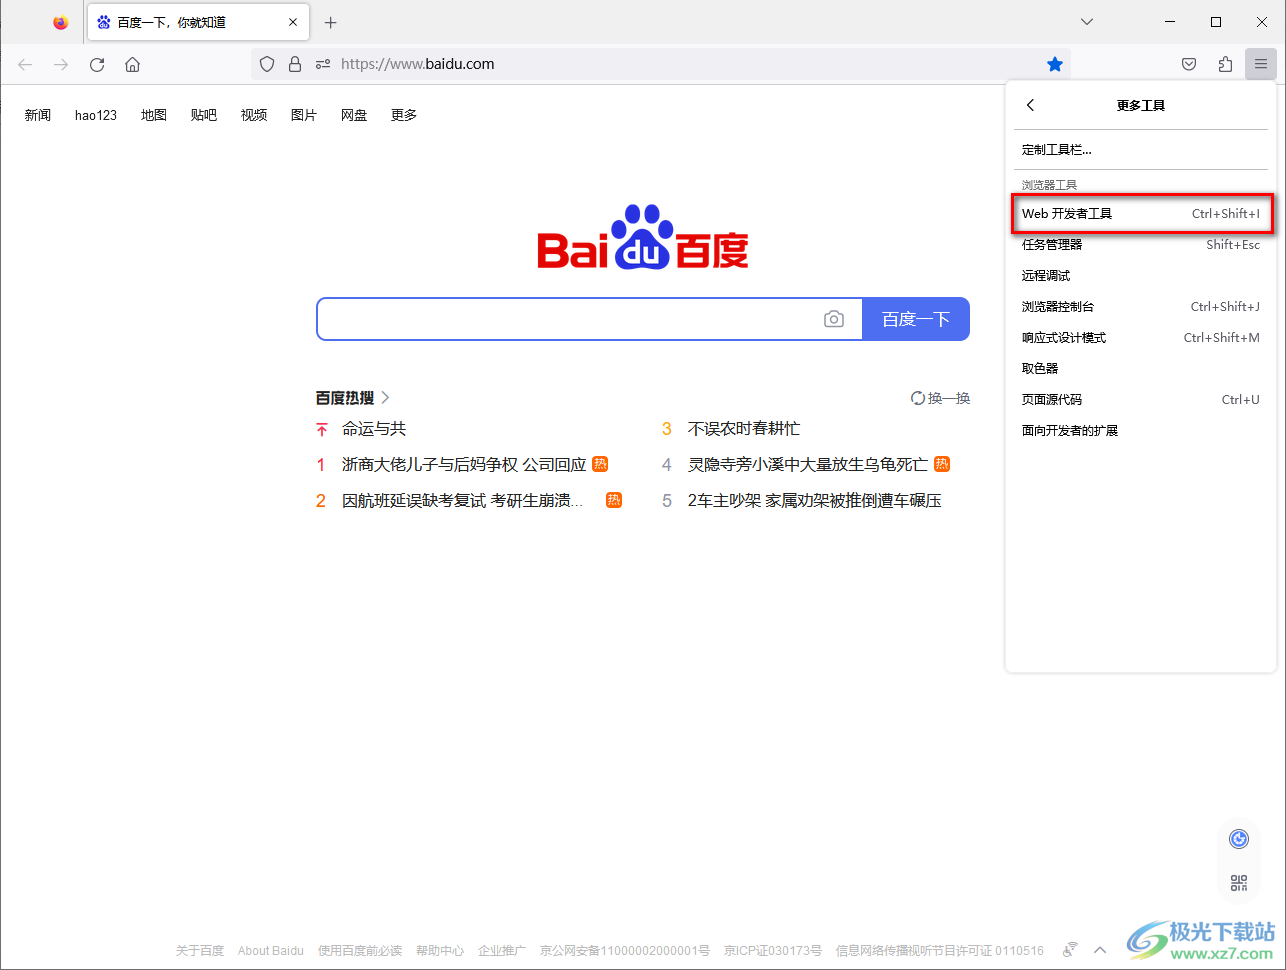Go back one page
Screen dimensions: 1286x970
[25, 64]
